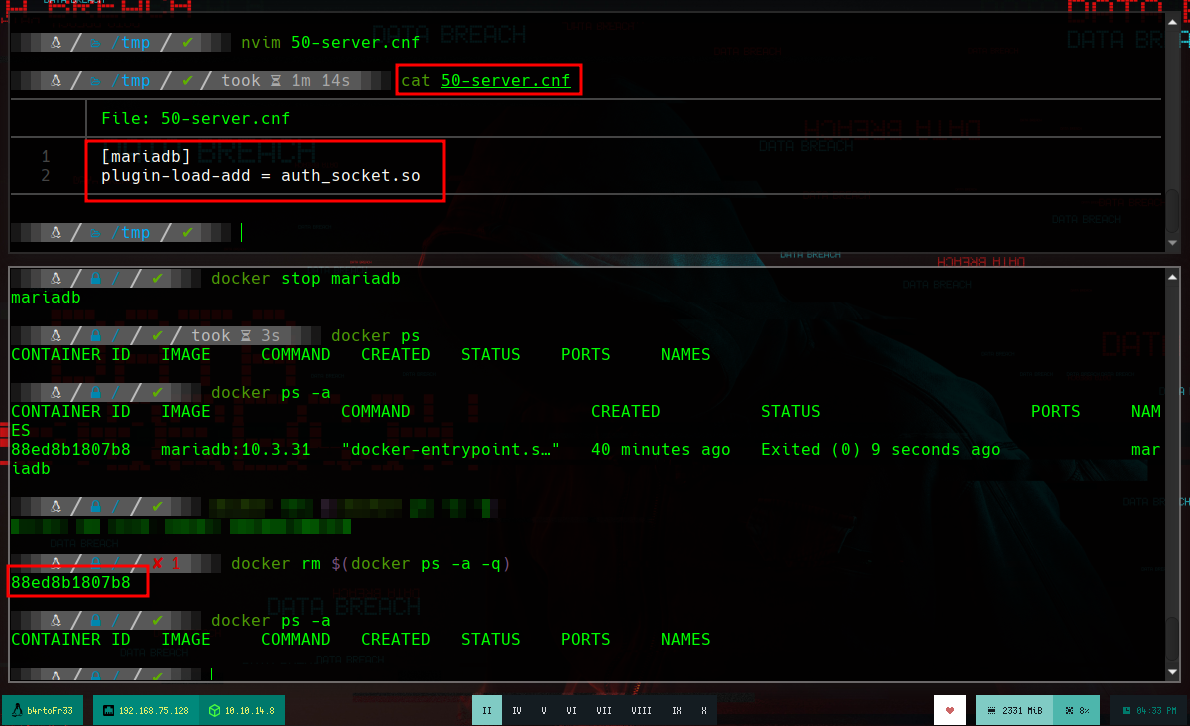Image resolution: width=1190 pixels, height=726 pixels.
Task: Click the STATUS header above "Exited (0)"
Action: coord(790,411)
